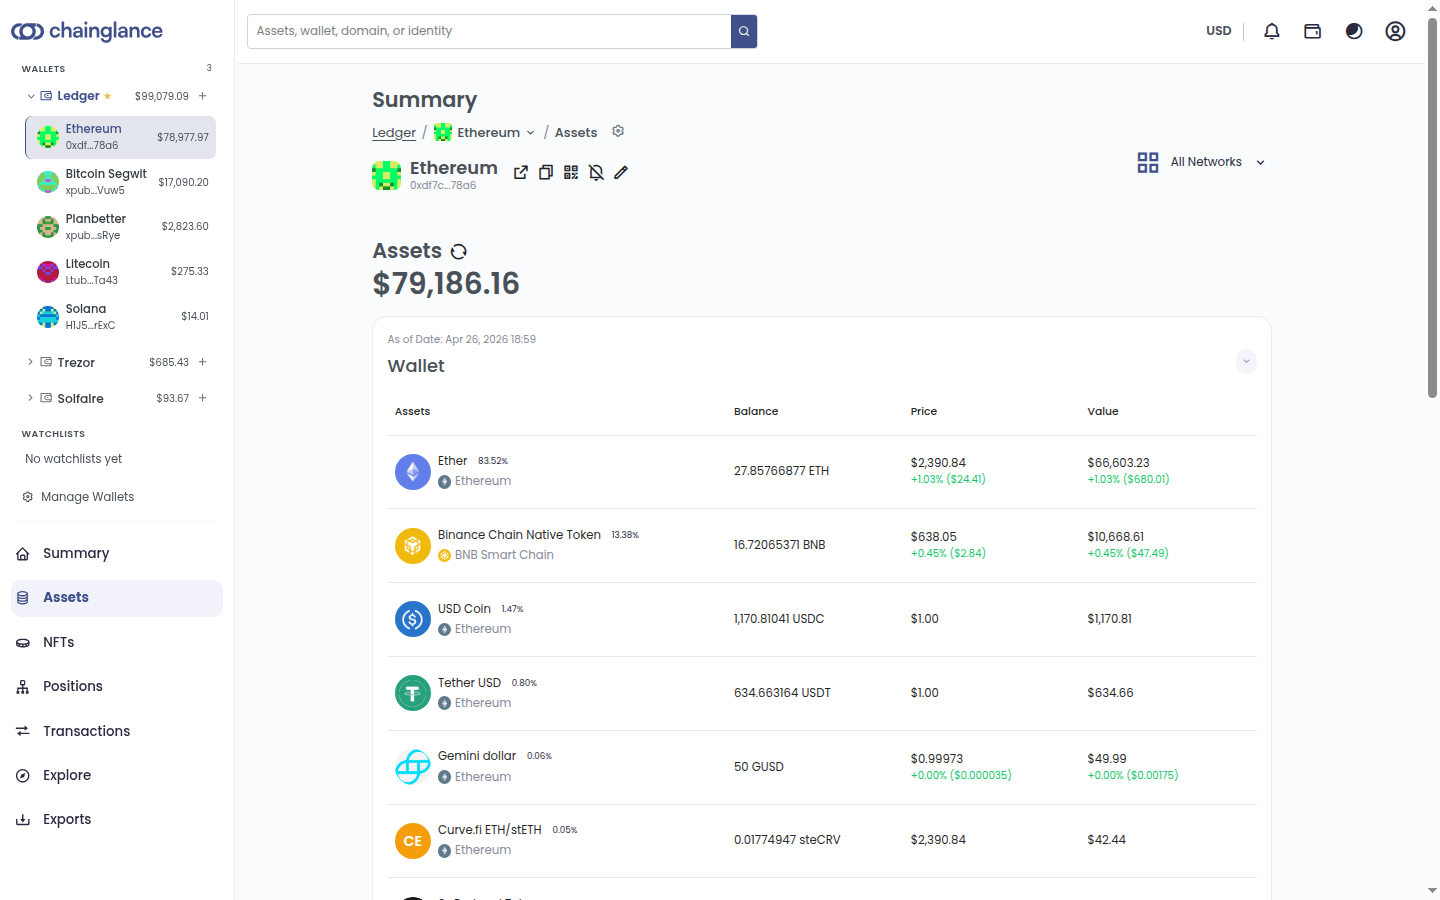Sort by Balance column header
The height and width of the screenshot is (900, 1440).
click(x=756, y=411)
